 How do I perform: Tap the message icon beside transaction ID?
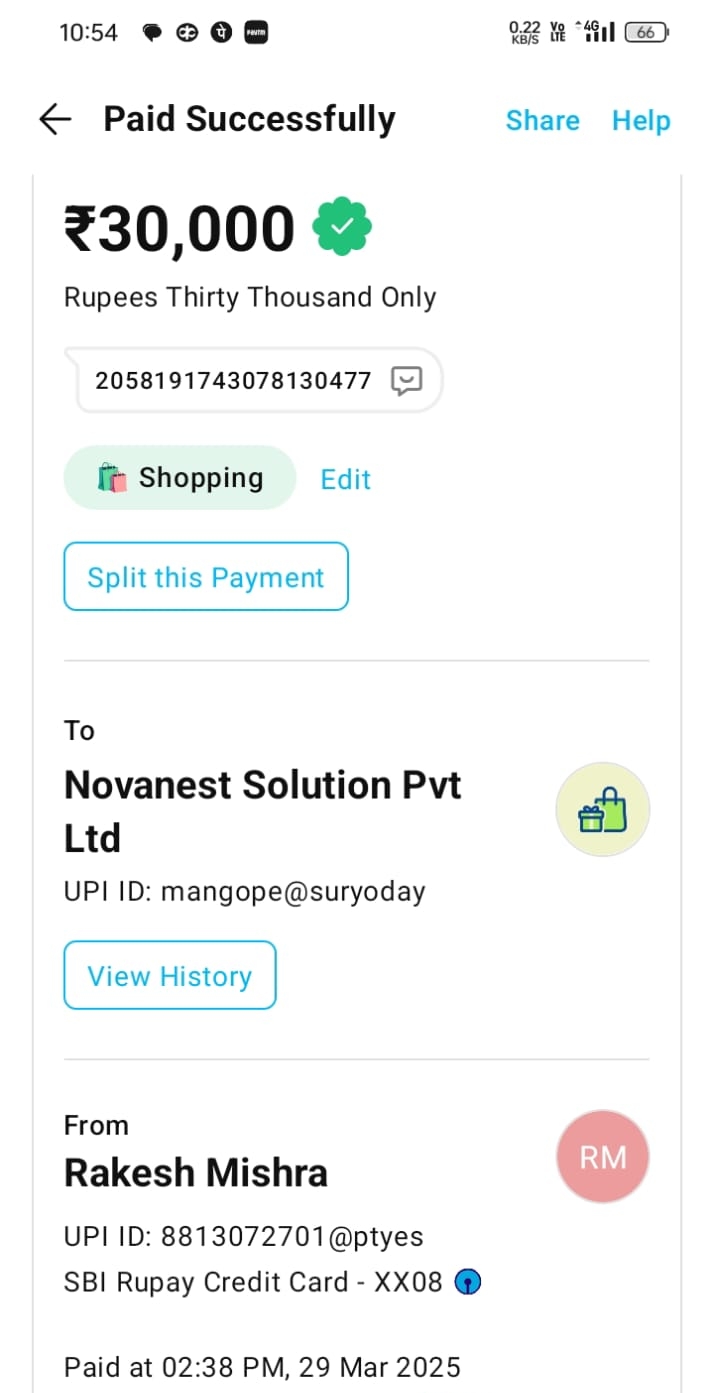pyautogui.click(x=406, y=380)
